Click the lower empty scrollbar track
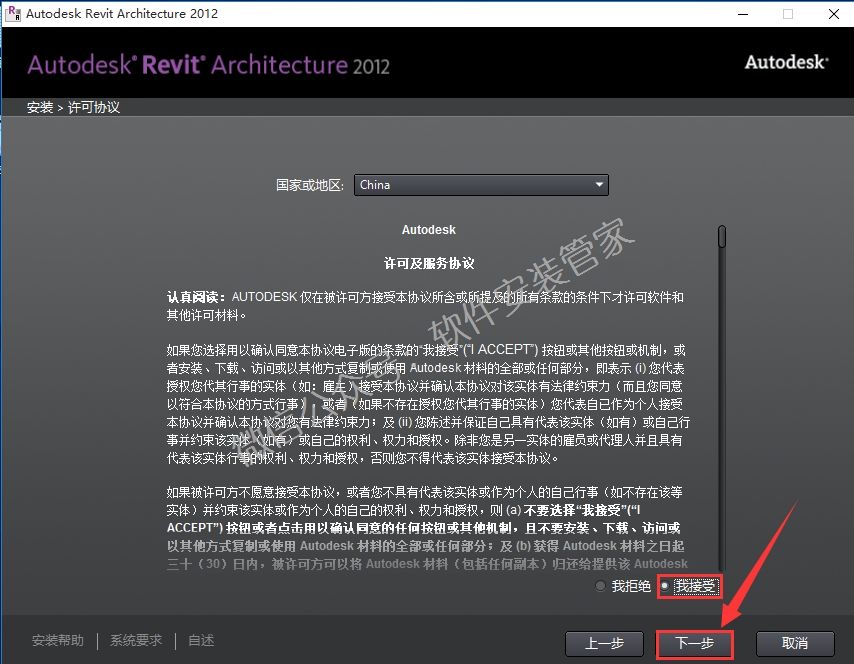This screenshot has height=664, width=854. [x=721, y=450]
